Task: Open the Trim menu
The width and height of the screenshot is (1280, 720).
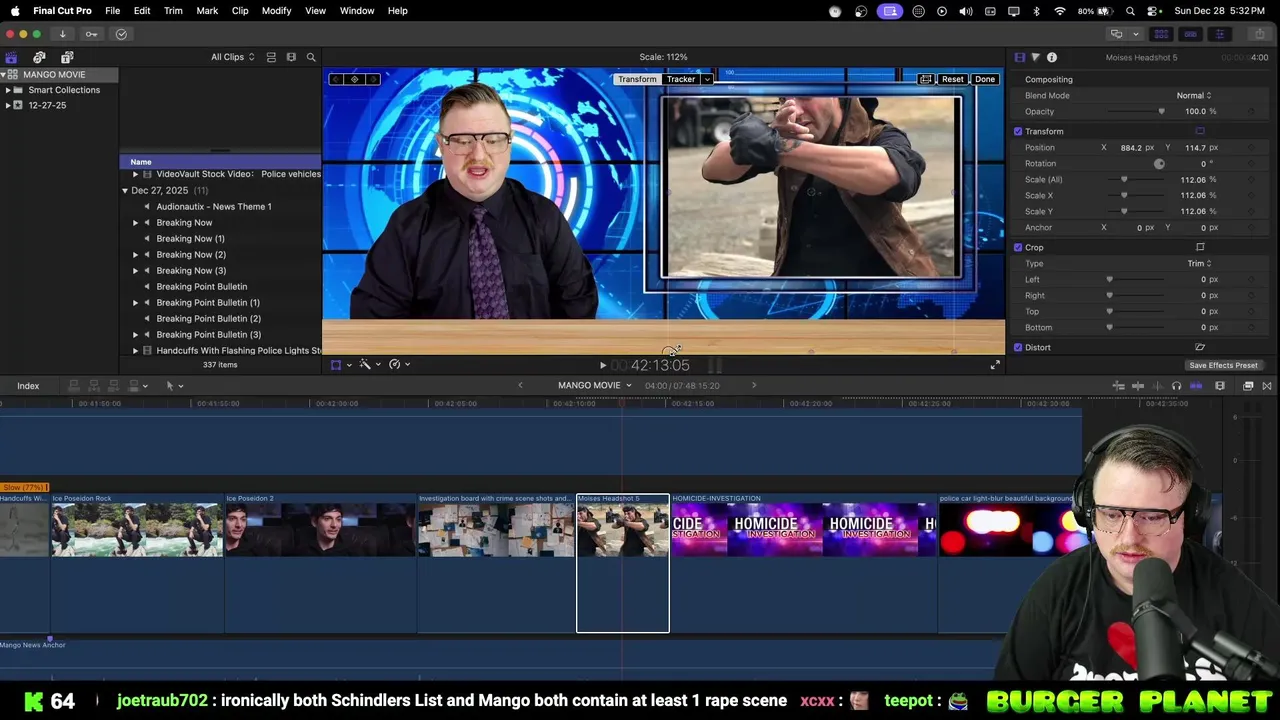Action: pyautogui.click(x=173, y=11)
